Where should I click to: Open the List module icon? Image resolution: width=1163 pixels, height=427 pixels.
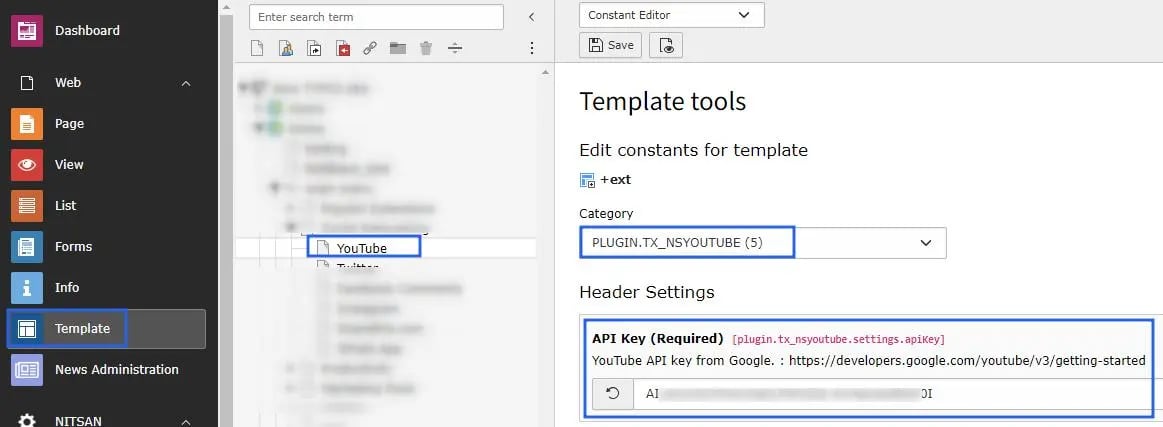27,205
